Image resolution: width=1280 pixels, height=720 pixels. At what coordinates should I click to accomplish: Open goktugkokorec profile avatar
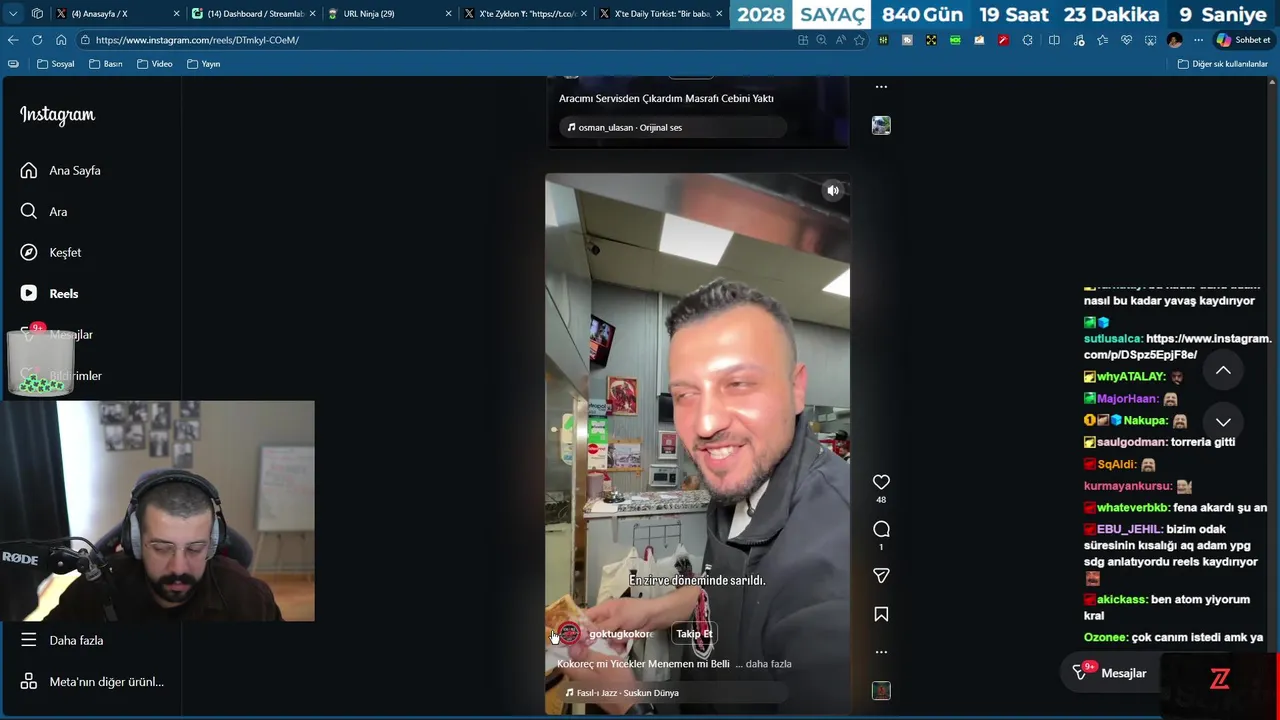(x=569, y=633)
